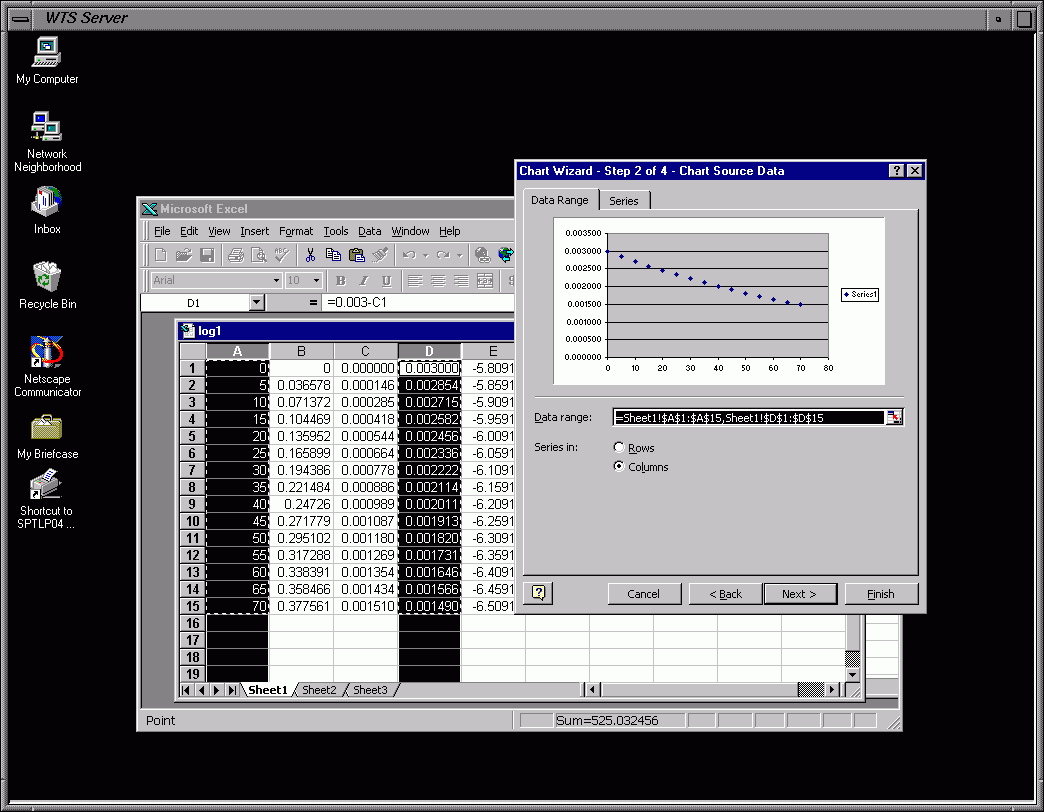This screenshot has height=812, width=1044.
Task: Open the Format menu
Action: click(296, 231)
